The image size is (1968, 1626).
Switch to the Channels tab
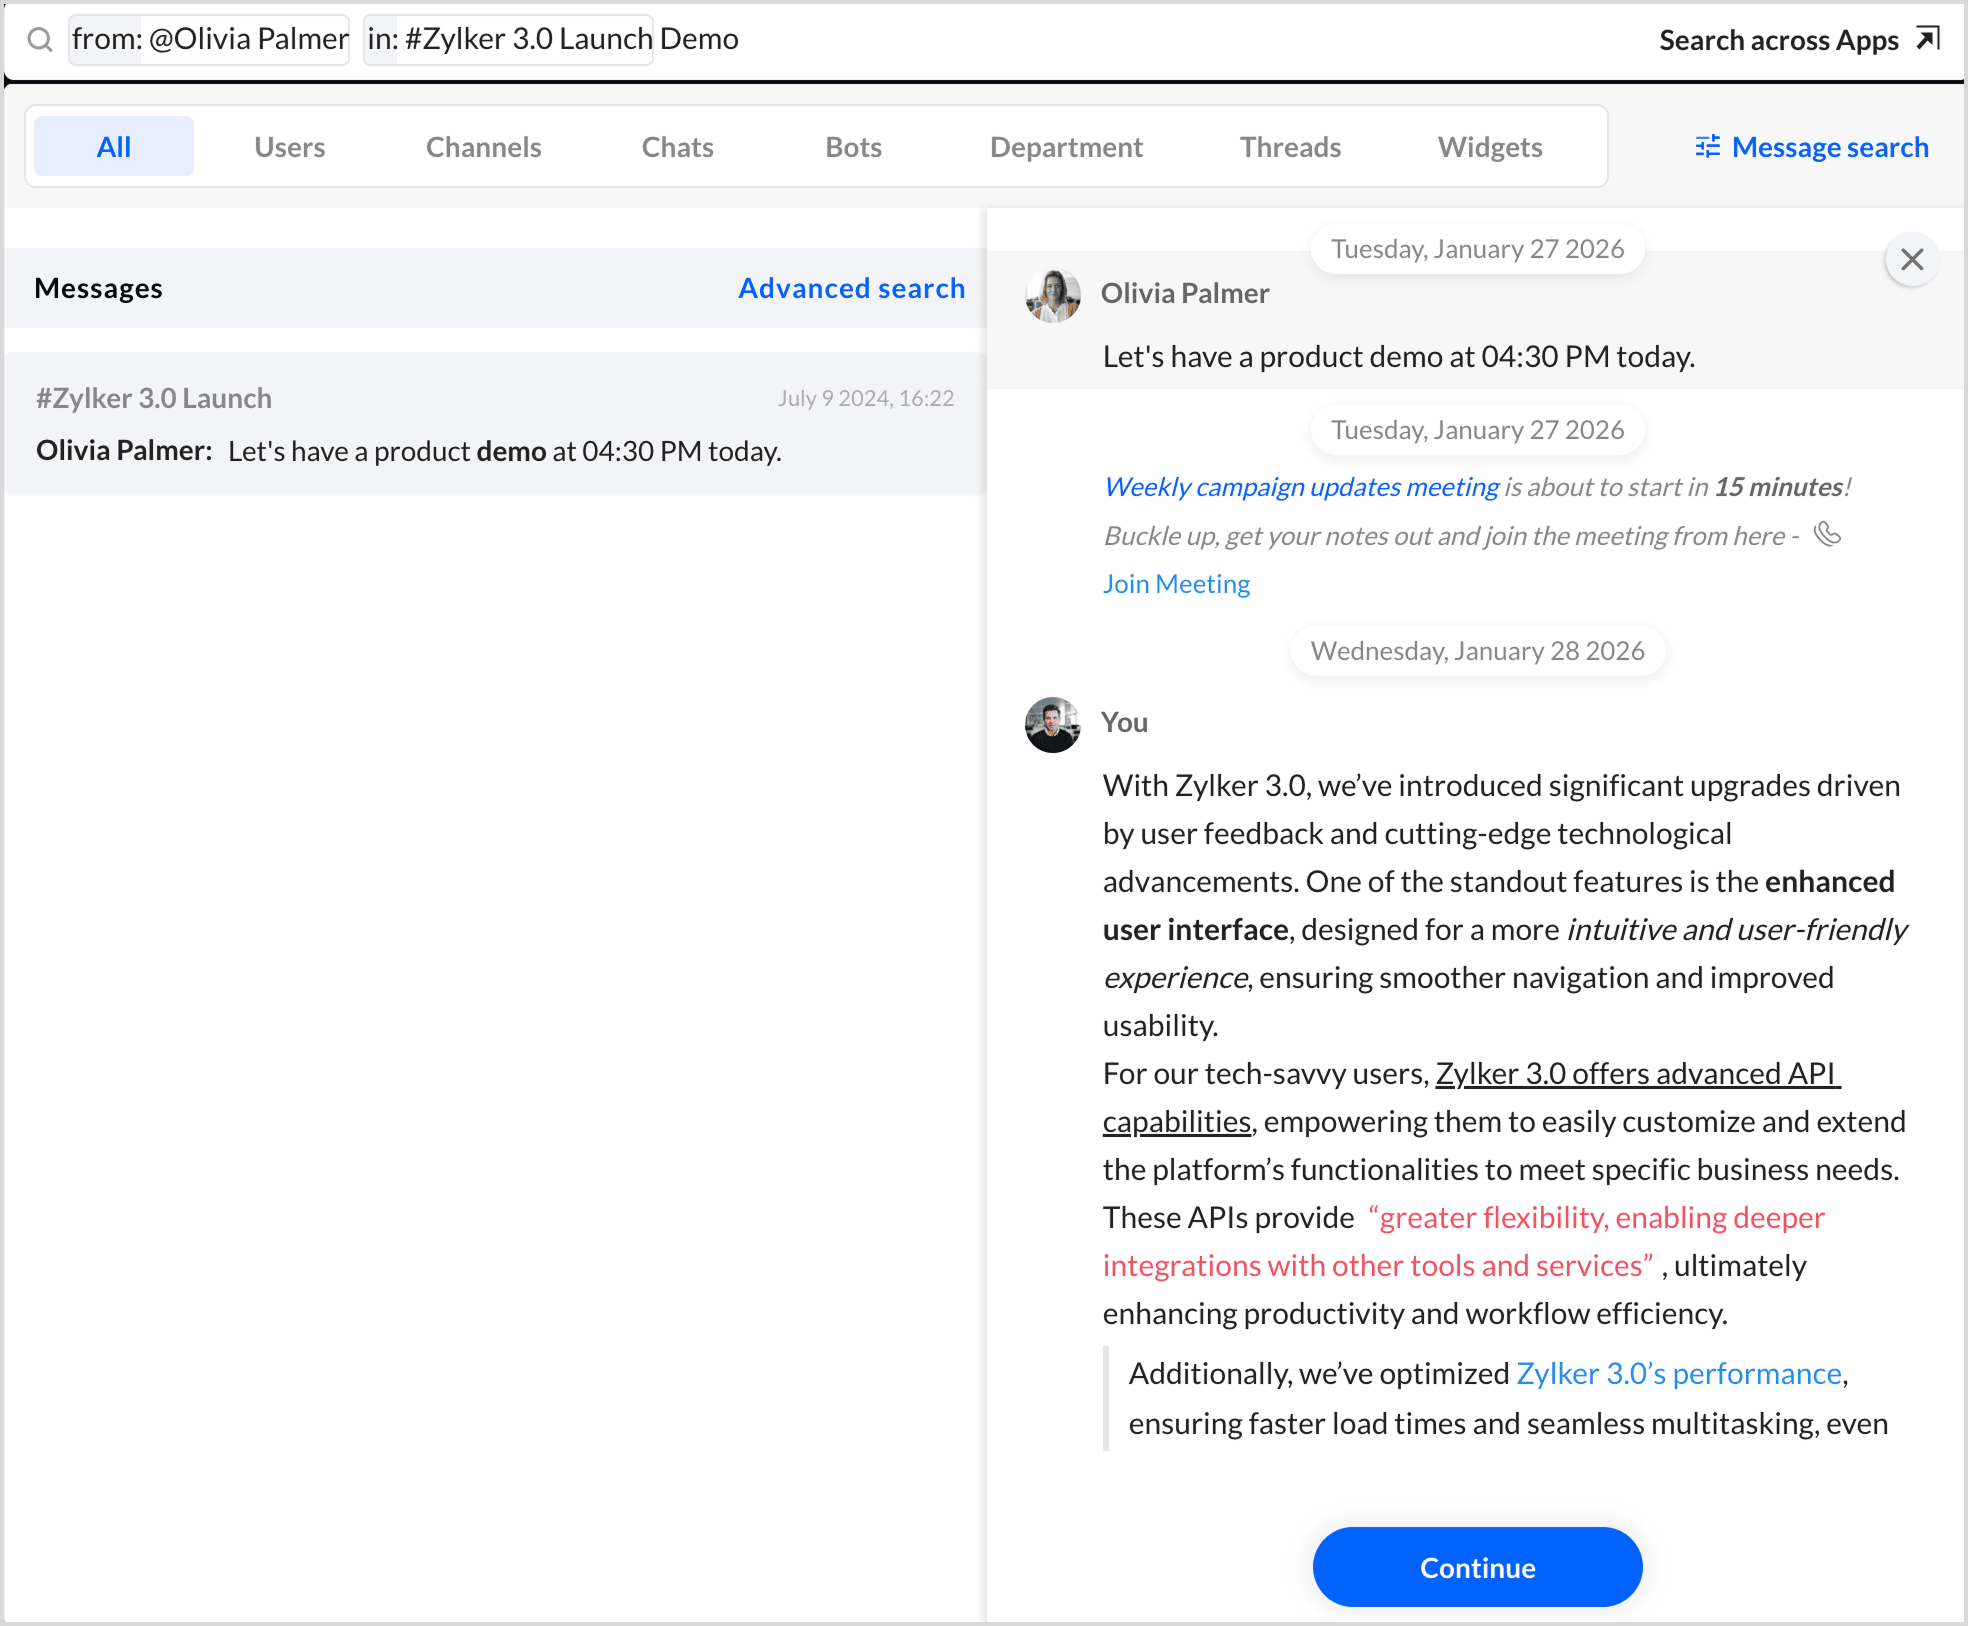click(x=484, y=147)
